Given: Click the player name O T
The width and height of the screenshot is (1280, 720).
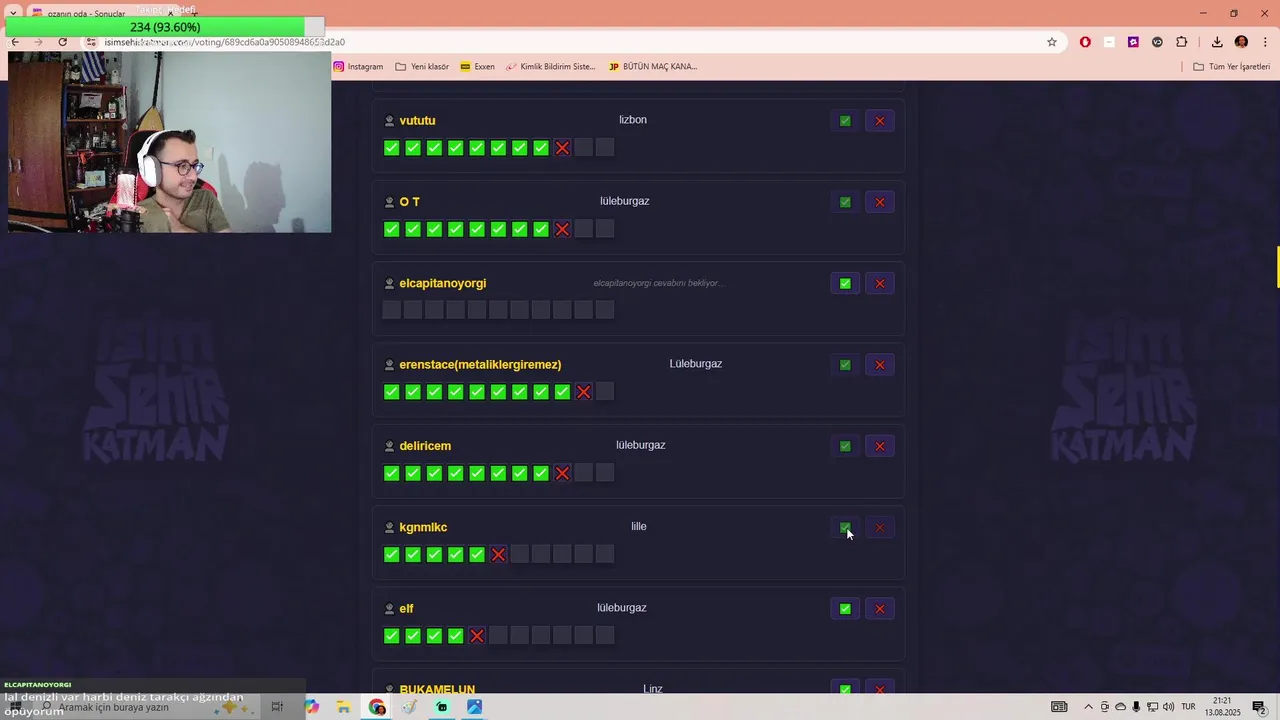Looking at the screenshot, I should (x=409, y=202).
